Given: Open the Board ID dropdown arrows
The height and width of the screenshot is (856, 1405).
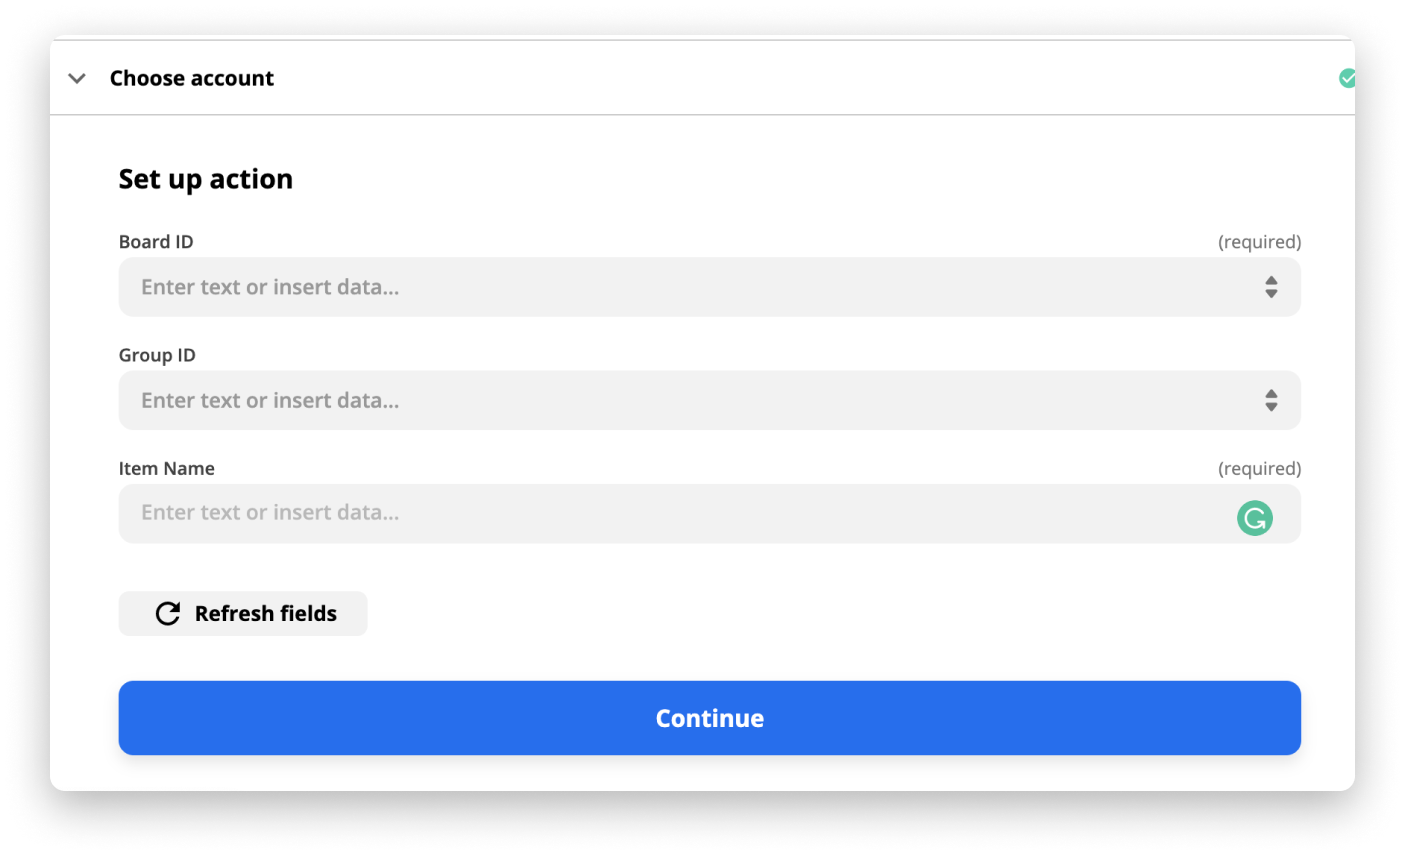Looking at the screenshot, I should point(1271,287).
